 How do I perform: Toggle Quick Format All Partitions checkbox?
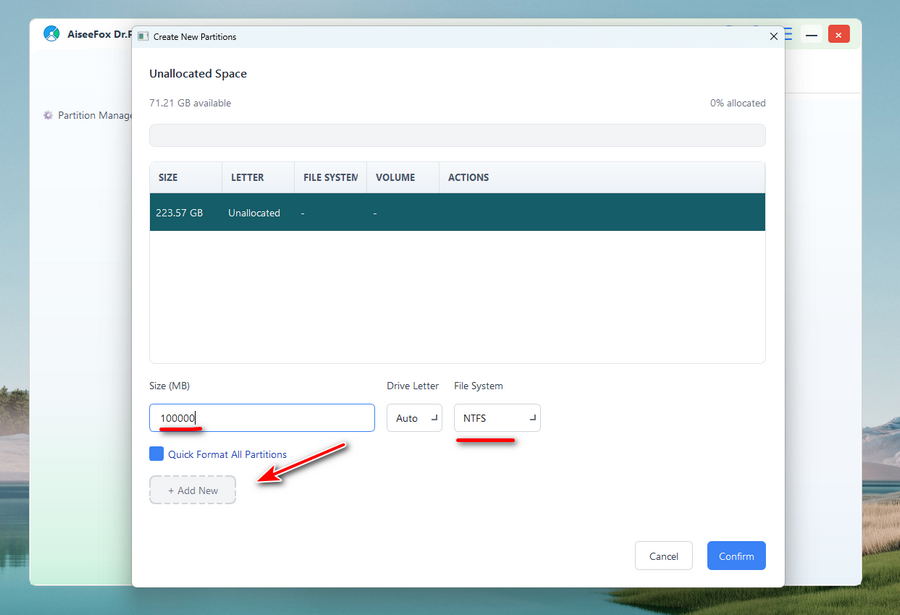click(156, 454)
